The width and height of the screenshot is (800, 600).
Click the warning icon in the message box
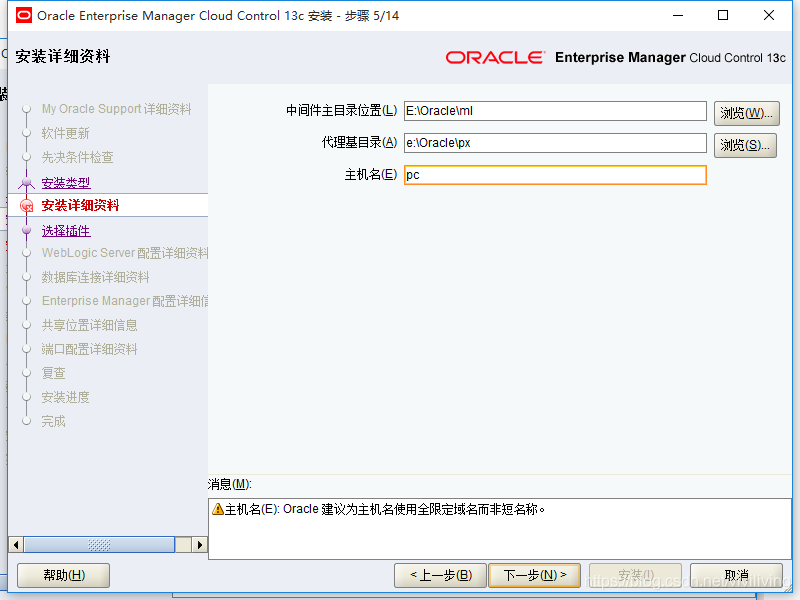point(218,509)
